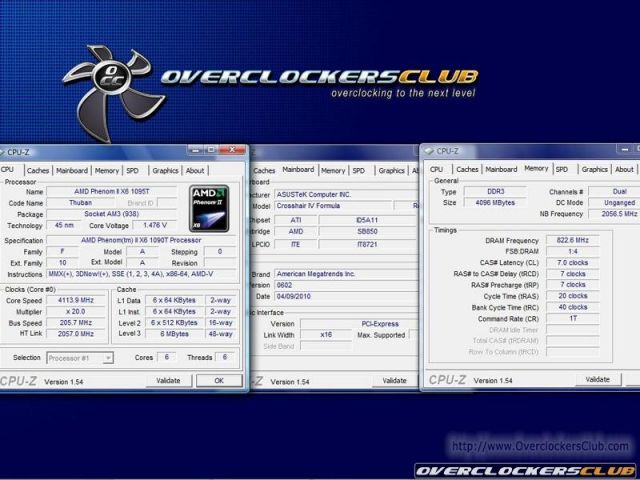Click Name field AMD Phenom II X6 1095T

[x=112, y=191]
